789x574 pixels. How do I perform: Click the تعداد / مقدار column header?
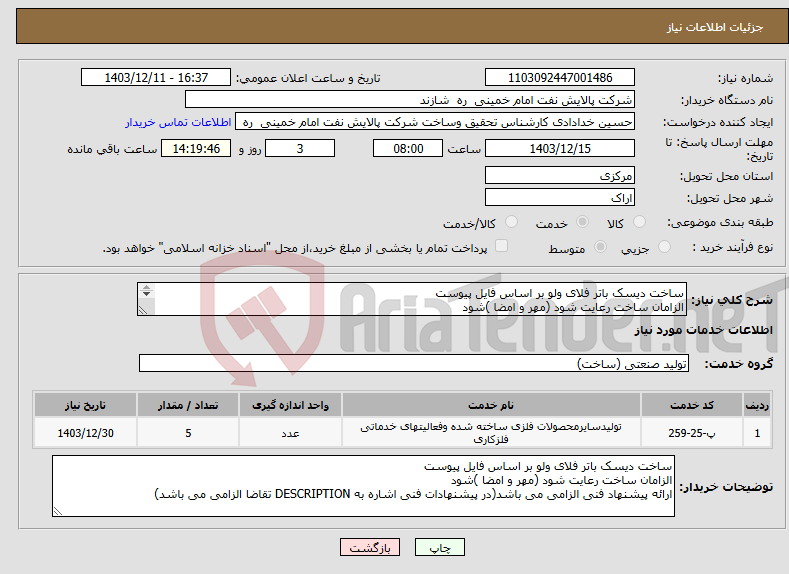click(188, 405)
